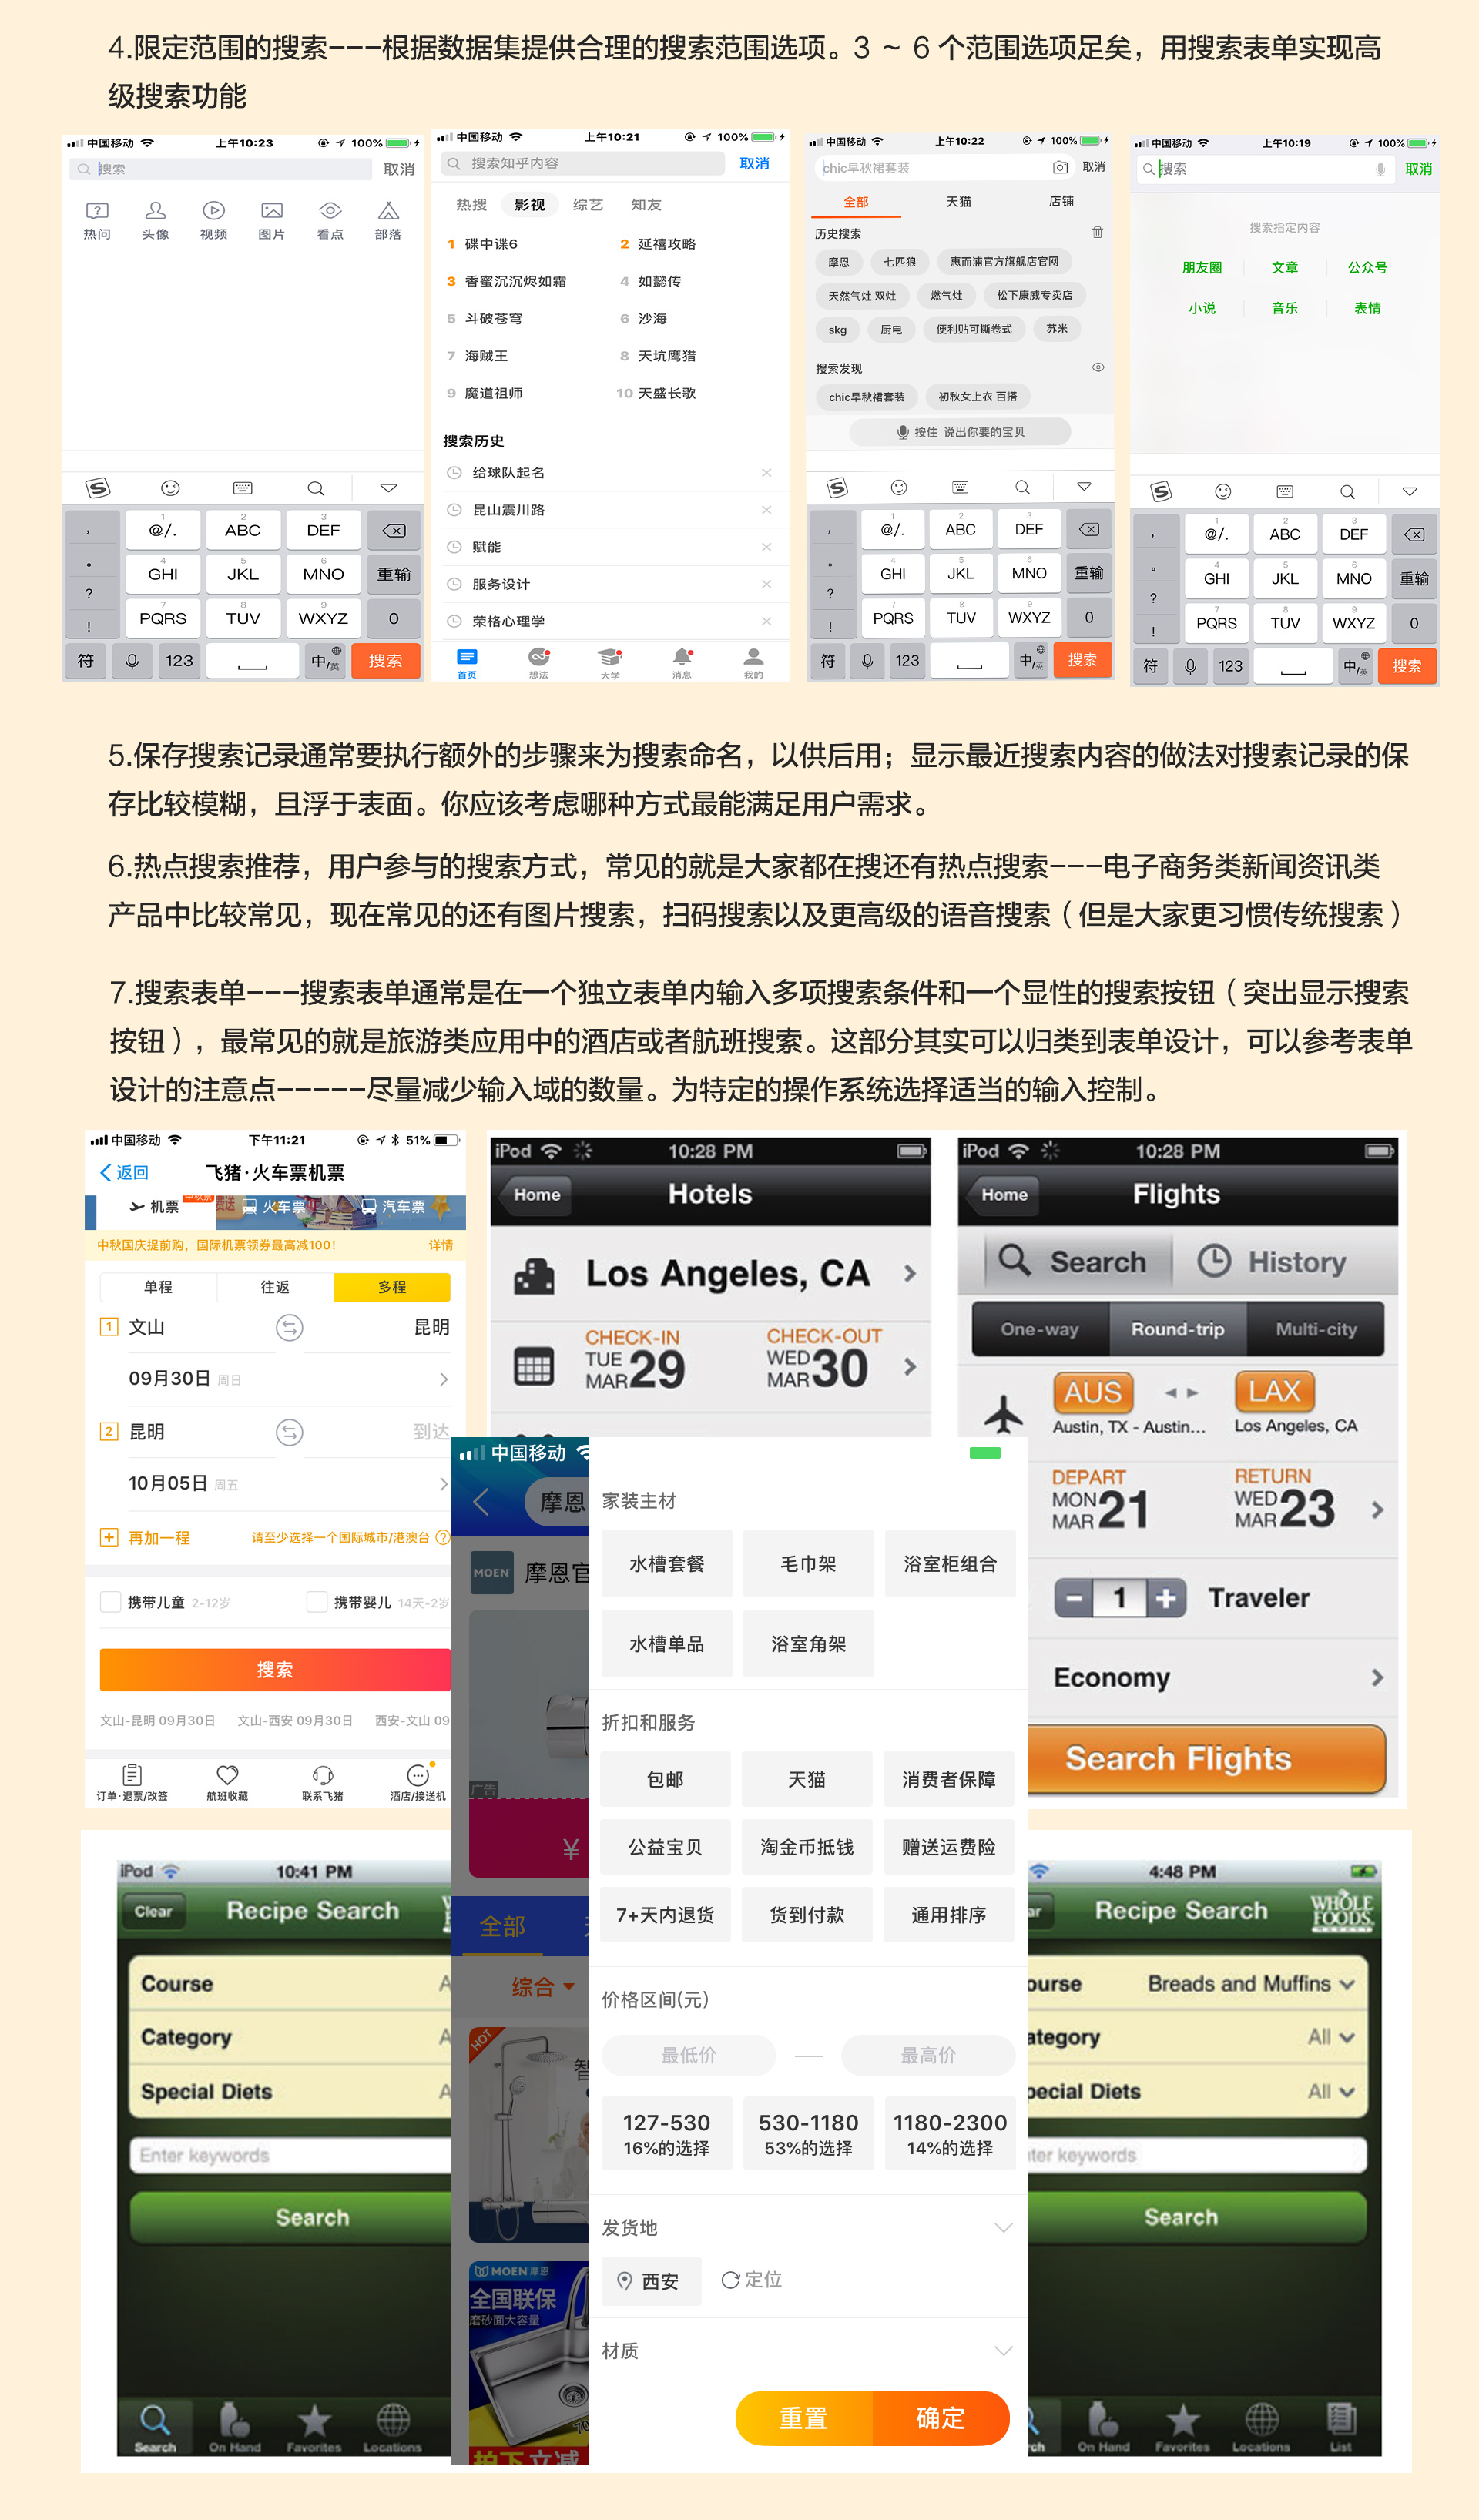Tap the 视频 video search icon

[213, 211]
